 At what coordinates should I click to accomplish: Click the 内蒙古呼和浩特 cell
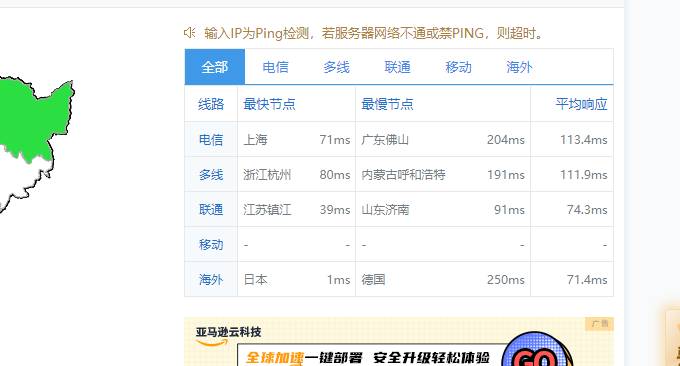coord(403,175)
